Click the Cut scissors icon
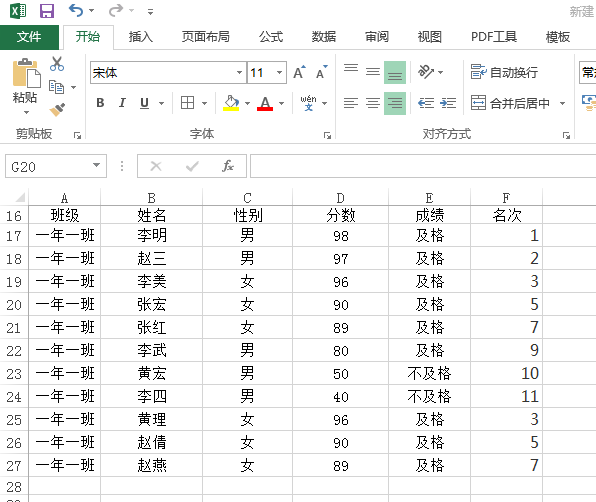Viewport: 596px width, 502px height. coord(57,64)
